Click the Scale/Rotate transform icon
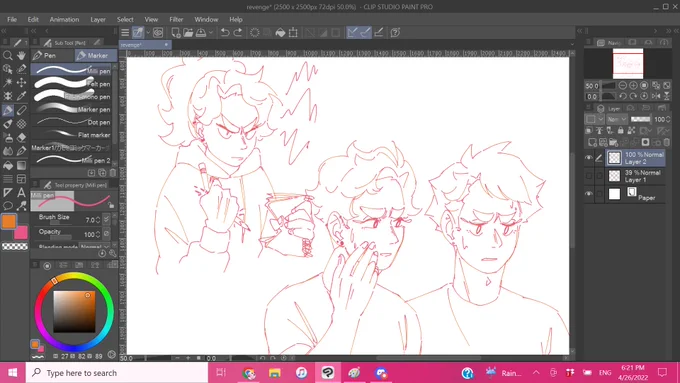Image resolution: width=680 pixels, height=383 pixels. (x=293, y=33)
